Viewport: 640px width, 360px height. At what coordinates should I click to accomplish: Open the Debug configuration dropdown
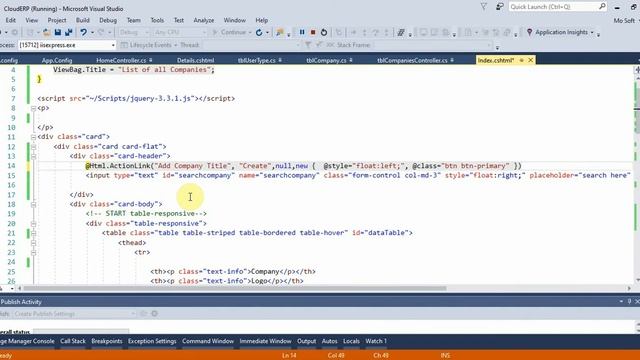pos(147,32)
